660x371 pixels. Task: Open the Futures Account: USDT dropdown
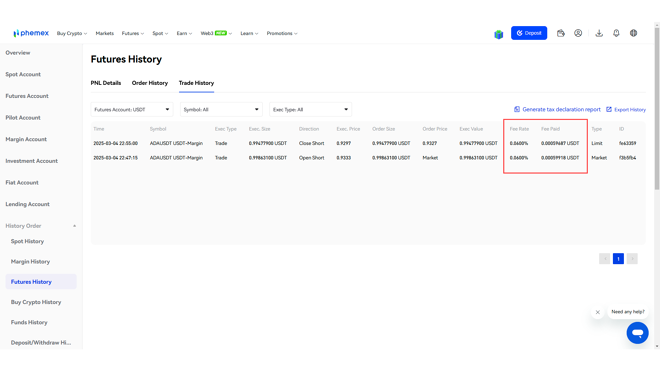pos(132,109)
